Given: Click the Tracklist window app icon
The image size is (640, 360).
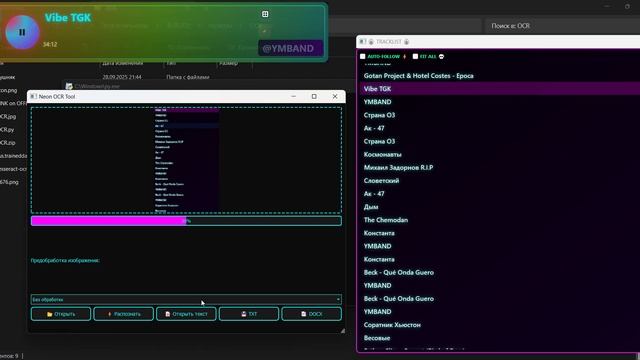Looking at the screenshot, I should [363, 42].
